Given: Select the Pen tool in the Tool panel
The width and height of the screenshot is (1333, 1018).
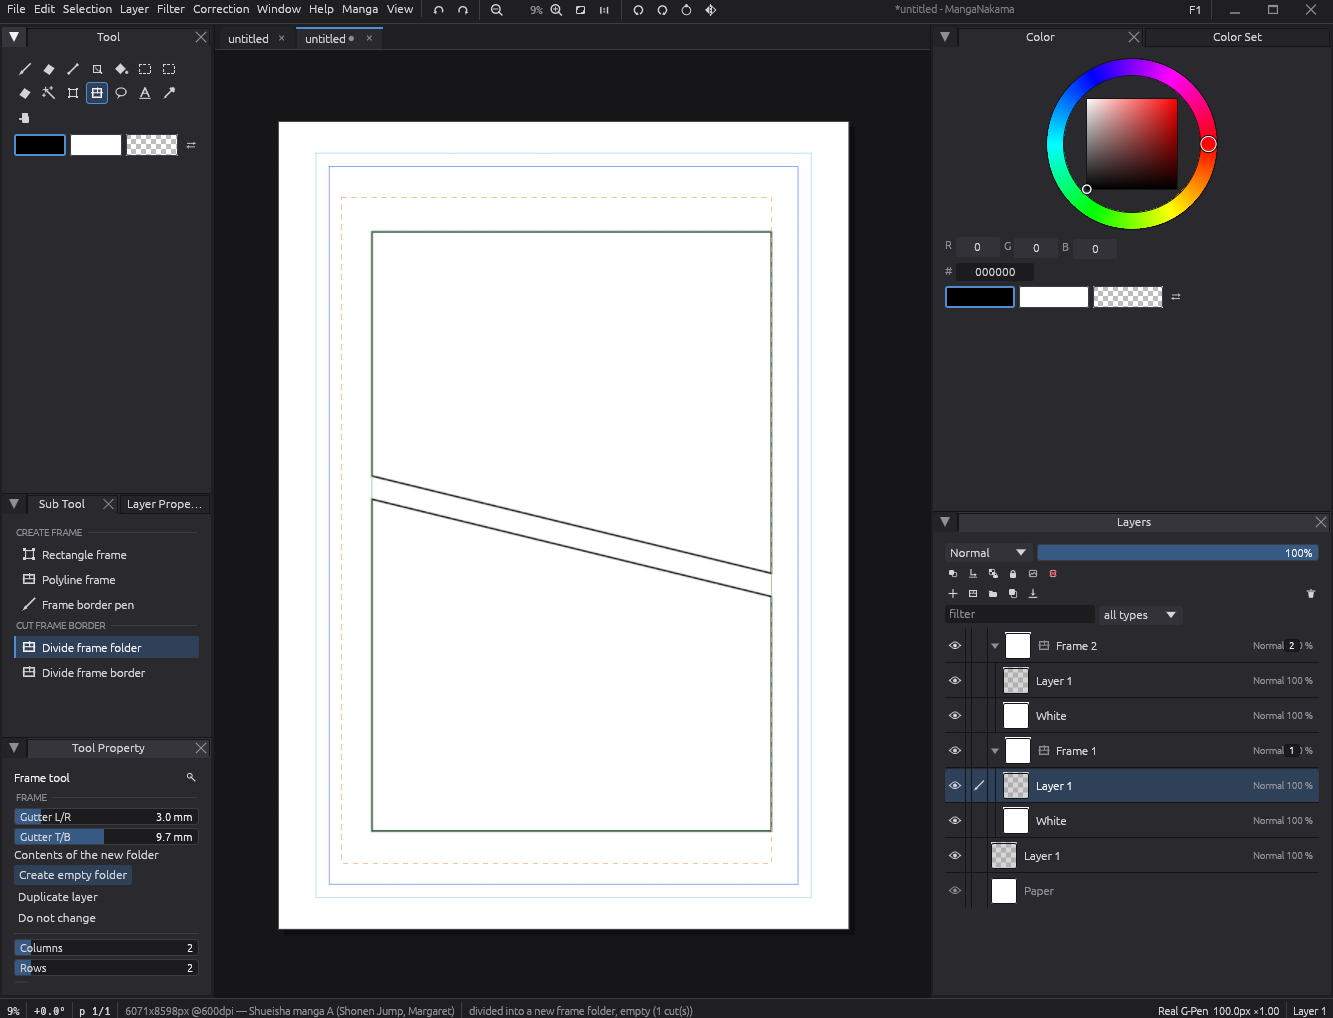Looking at the screenshot, I should (25, 69).
